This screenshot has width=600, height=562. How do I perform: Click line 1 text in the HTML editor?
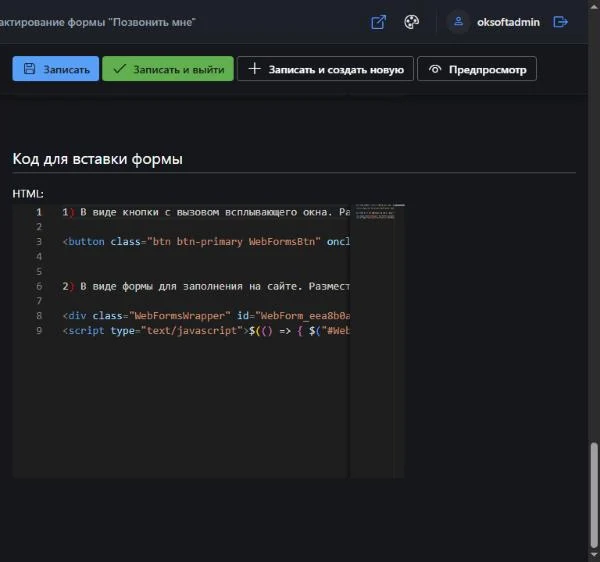coord(206,212)
